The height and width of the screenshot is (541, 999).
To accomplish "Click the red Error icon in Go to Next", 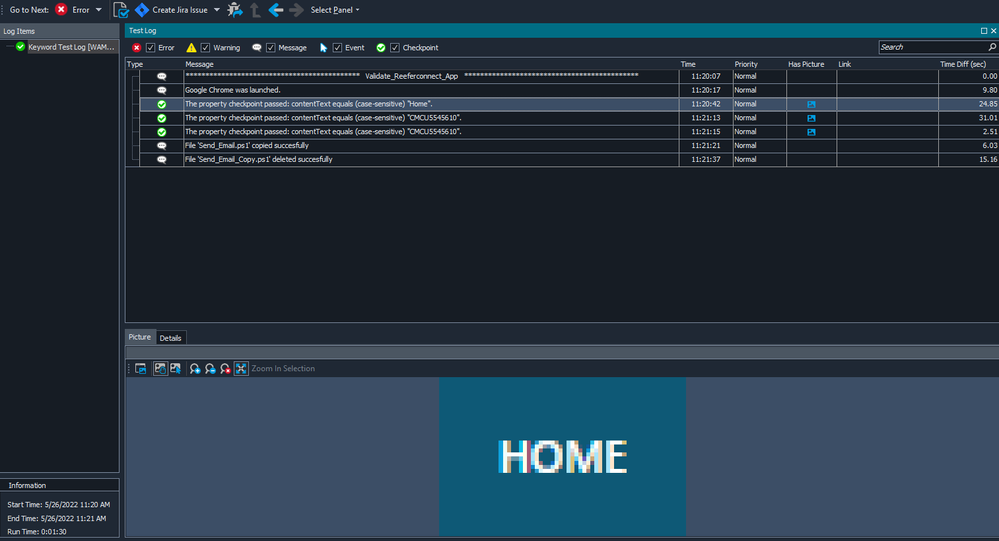I will (62, 10).
